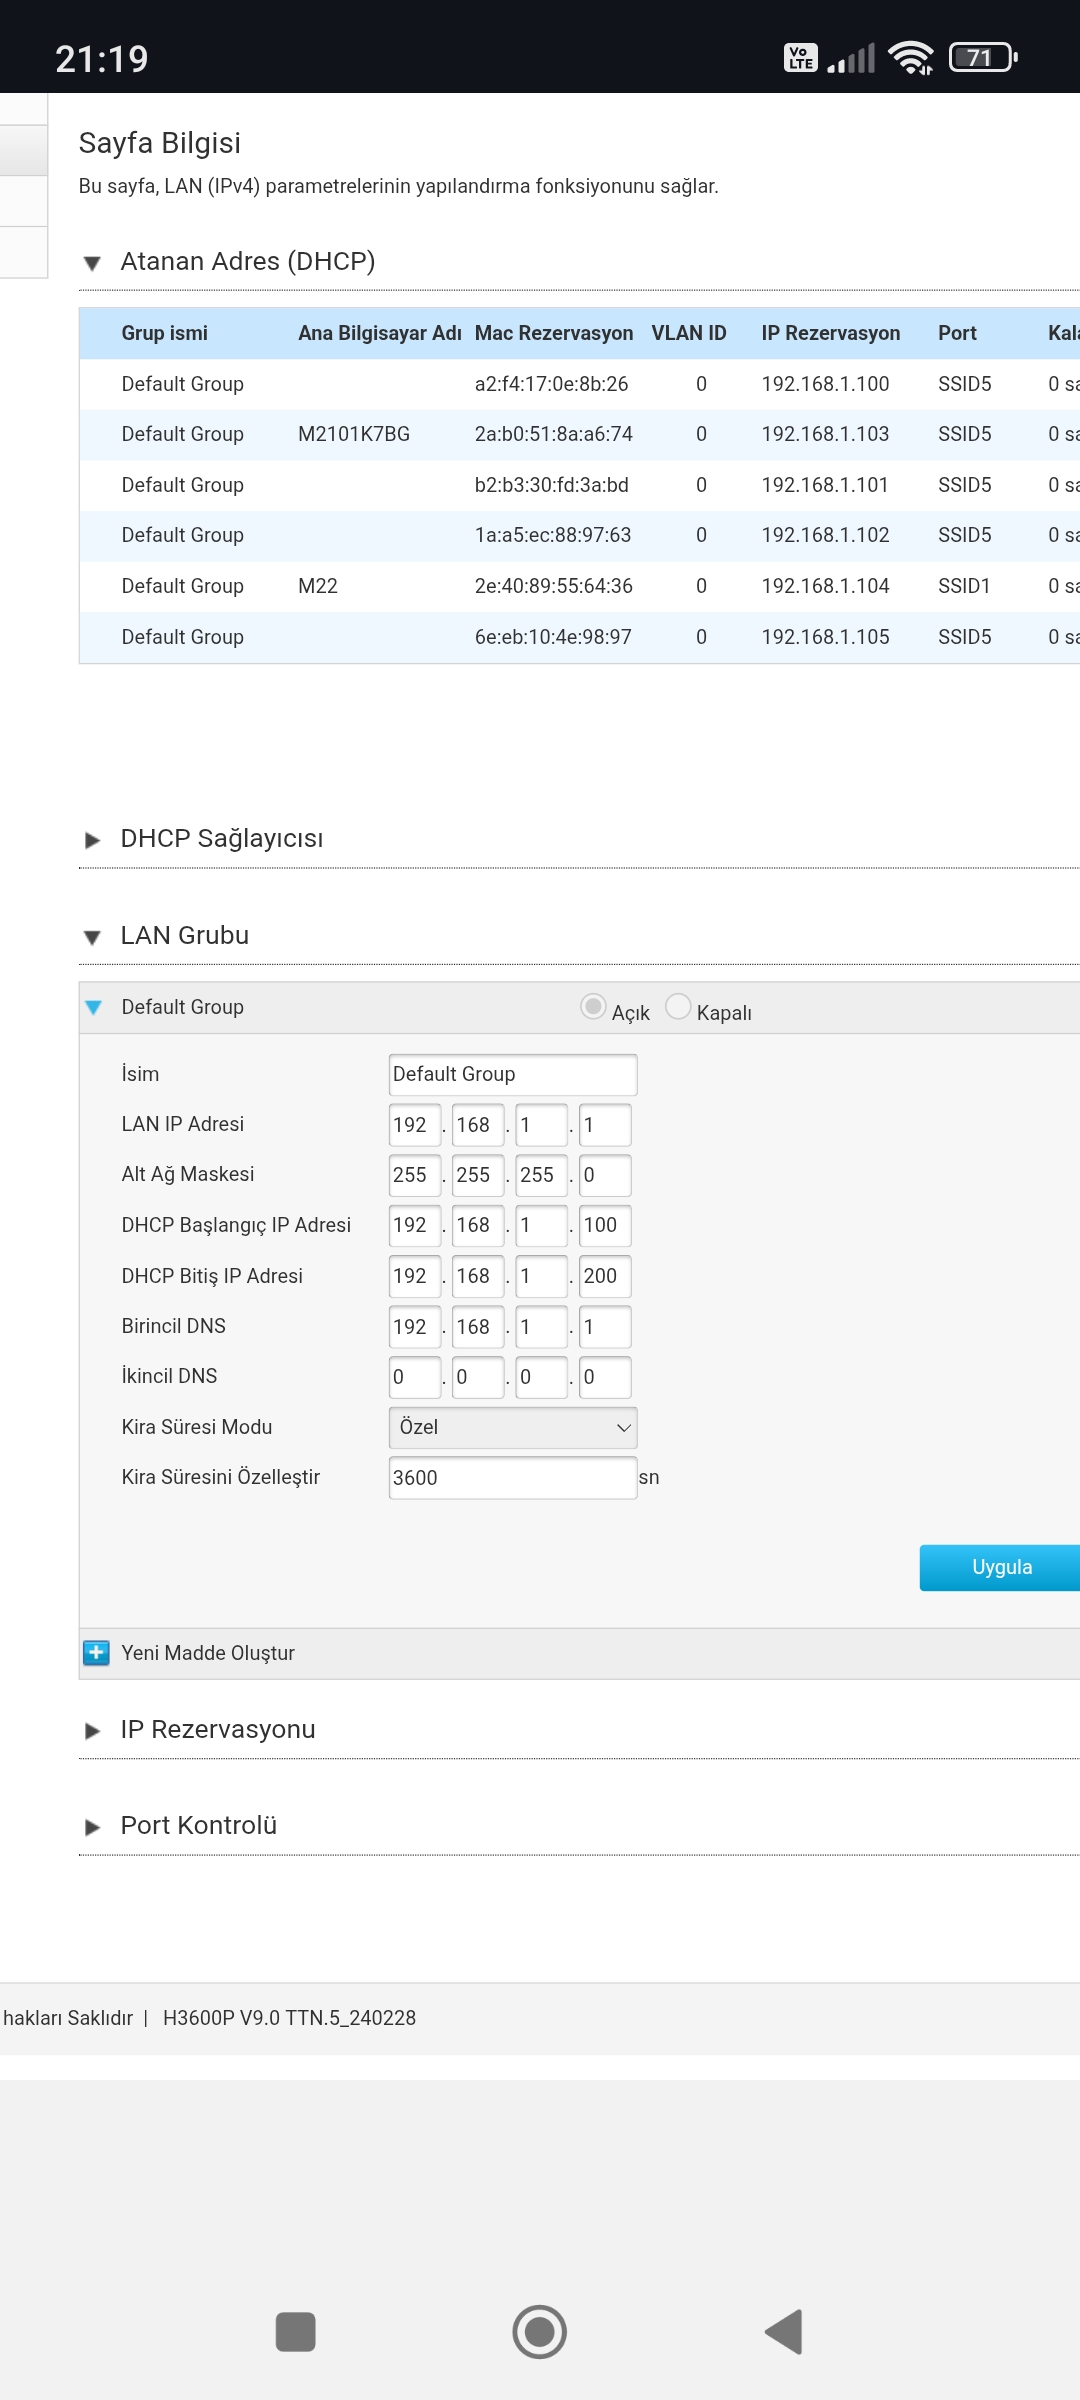Click the IP Rezervasyon column header

831,333
